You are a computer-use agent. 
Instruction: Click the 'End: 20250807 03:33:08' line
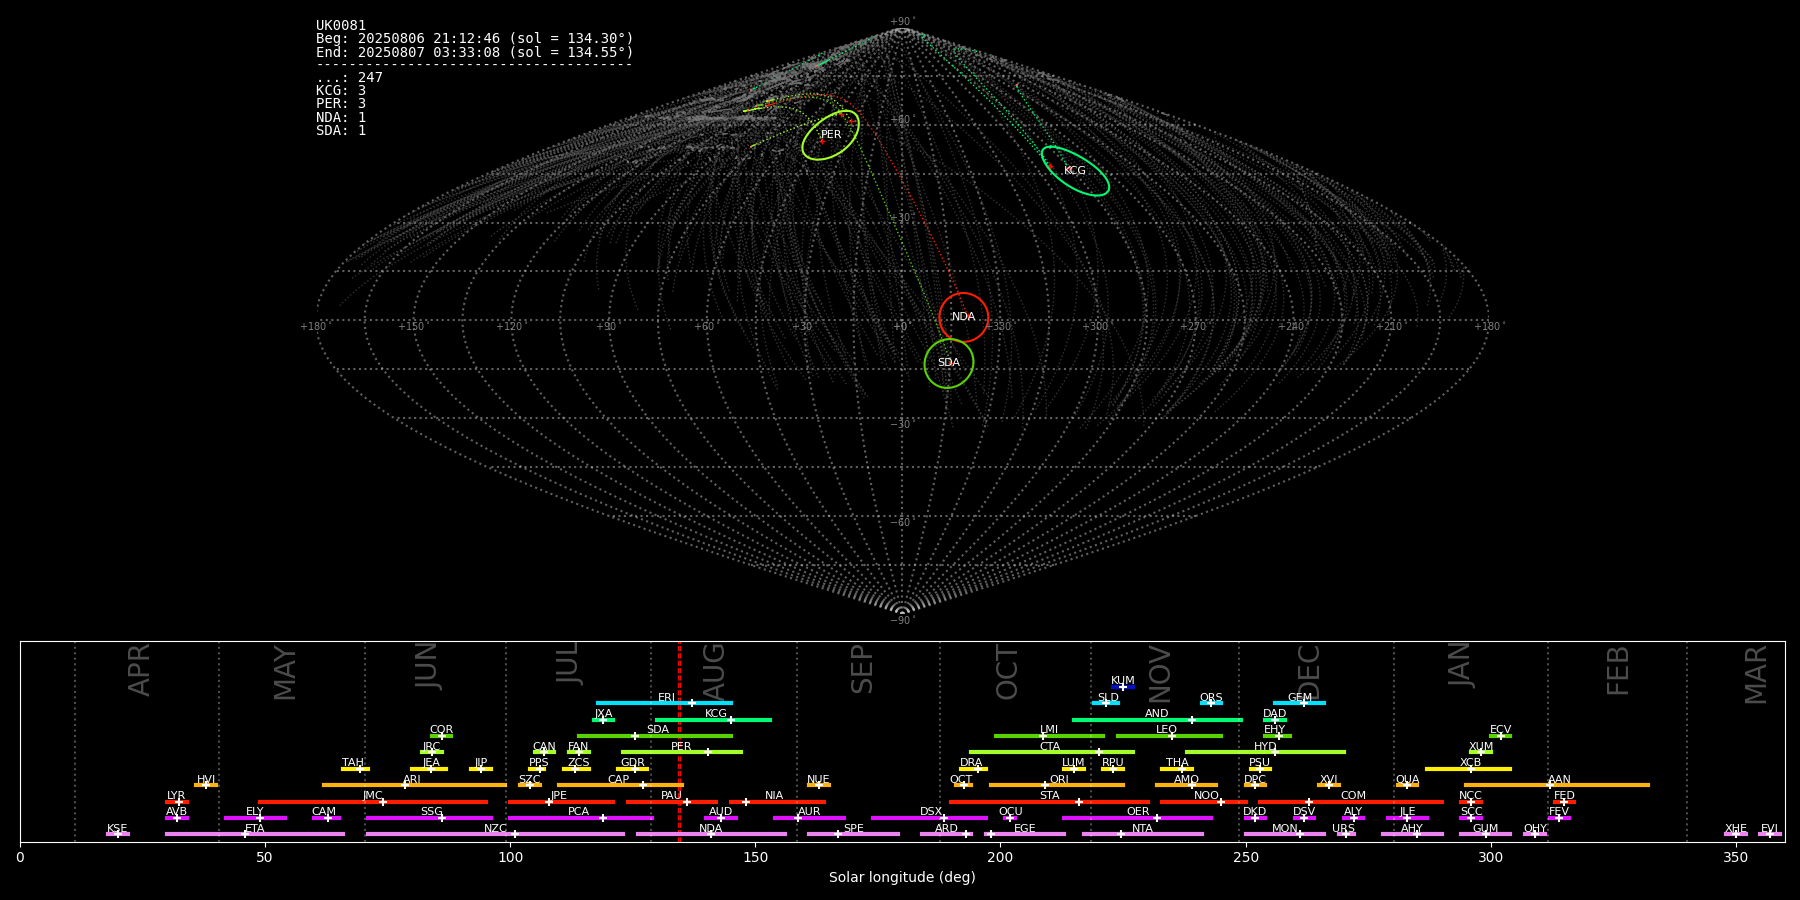click(x=475, y=52)
